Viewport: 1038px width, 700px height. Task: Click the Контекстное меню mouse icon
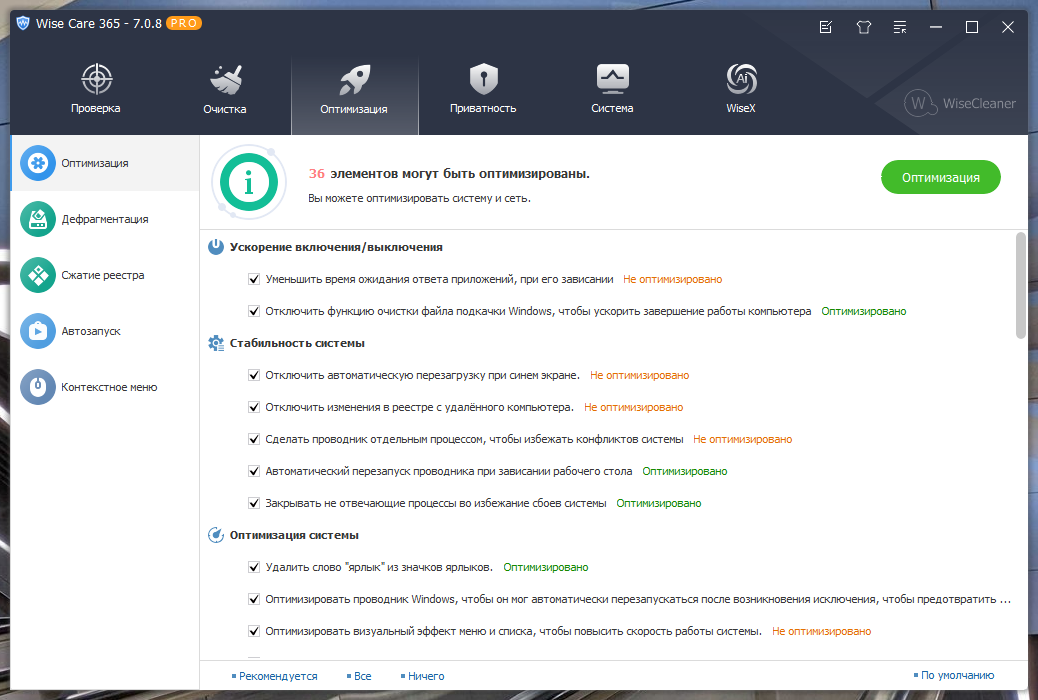pos(38,387)
